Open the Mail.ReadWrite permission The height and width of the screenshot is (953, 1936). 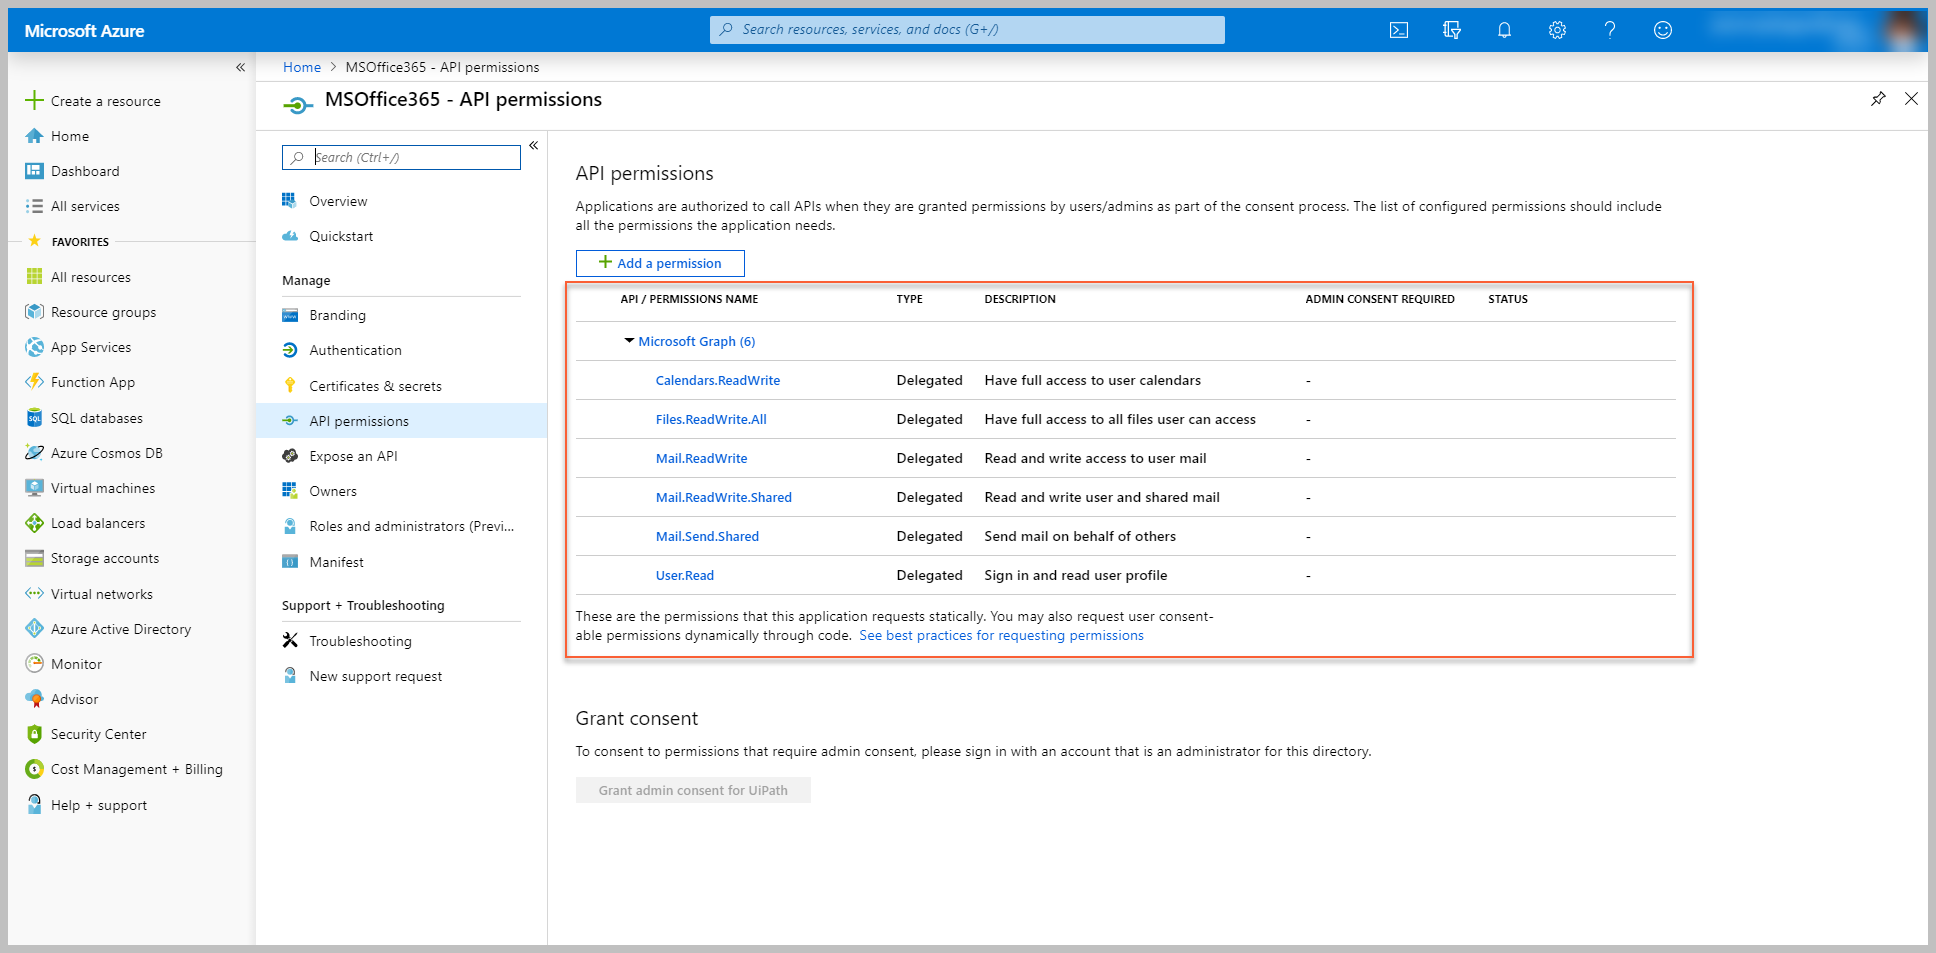tap(701, 458)
